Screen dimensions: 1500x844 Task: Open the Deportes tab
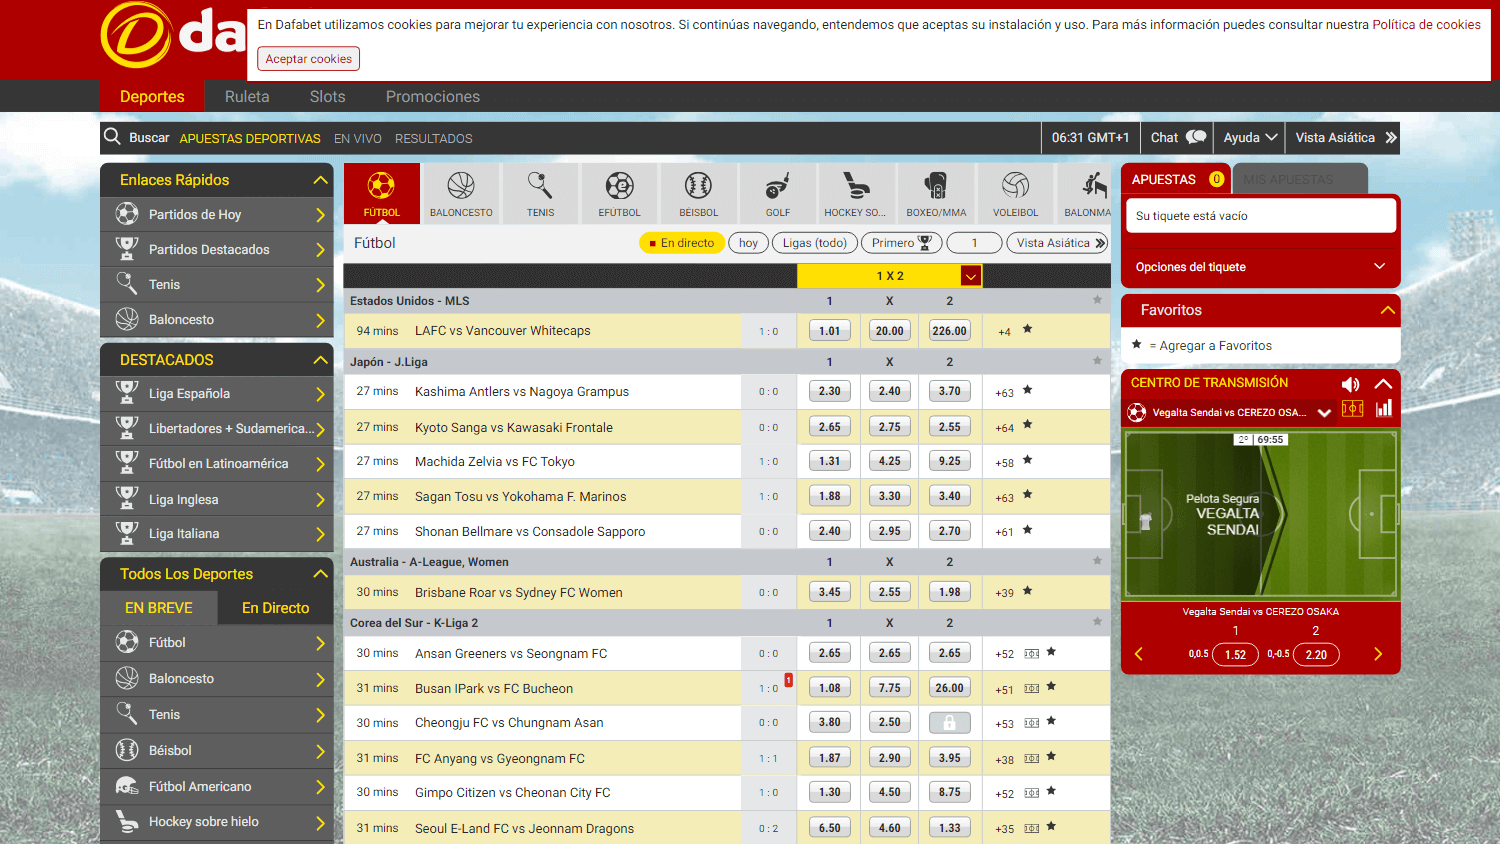tap(152, 96)
